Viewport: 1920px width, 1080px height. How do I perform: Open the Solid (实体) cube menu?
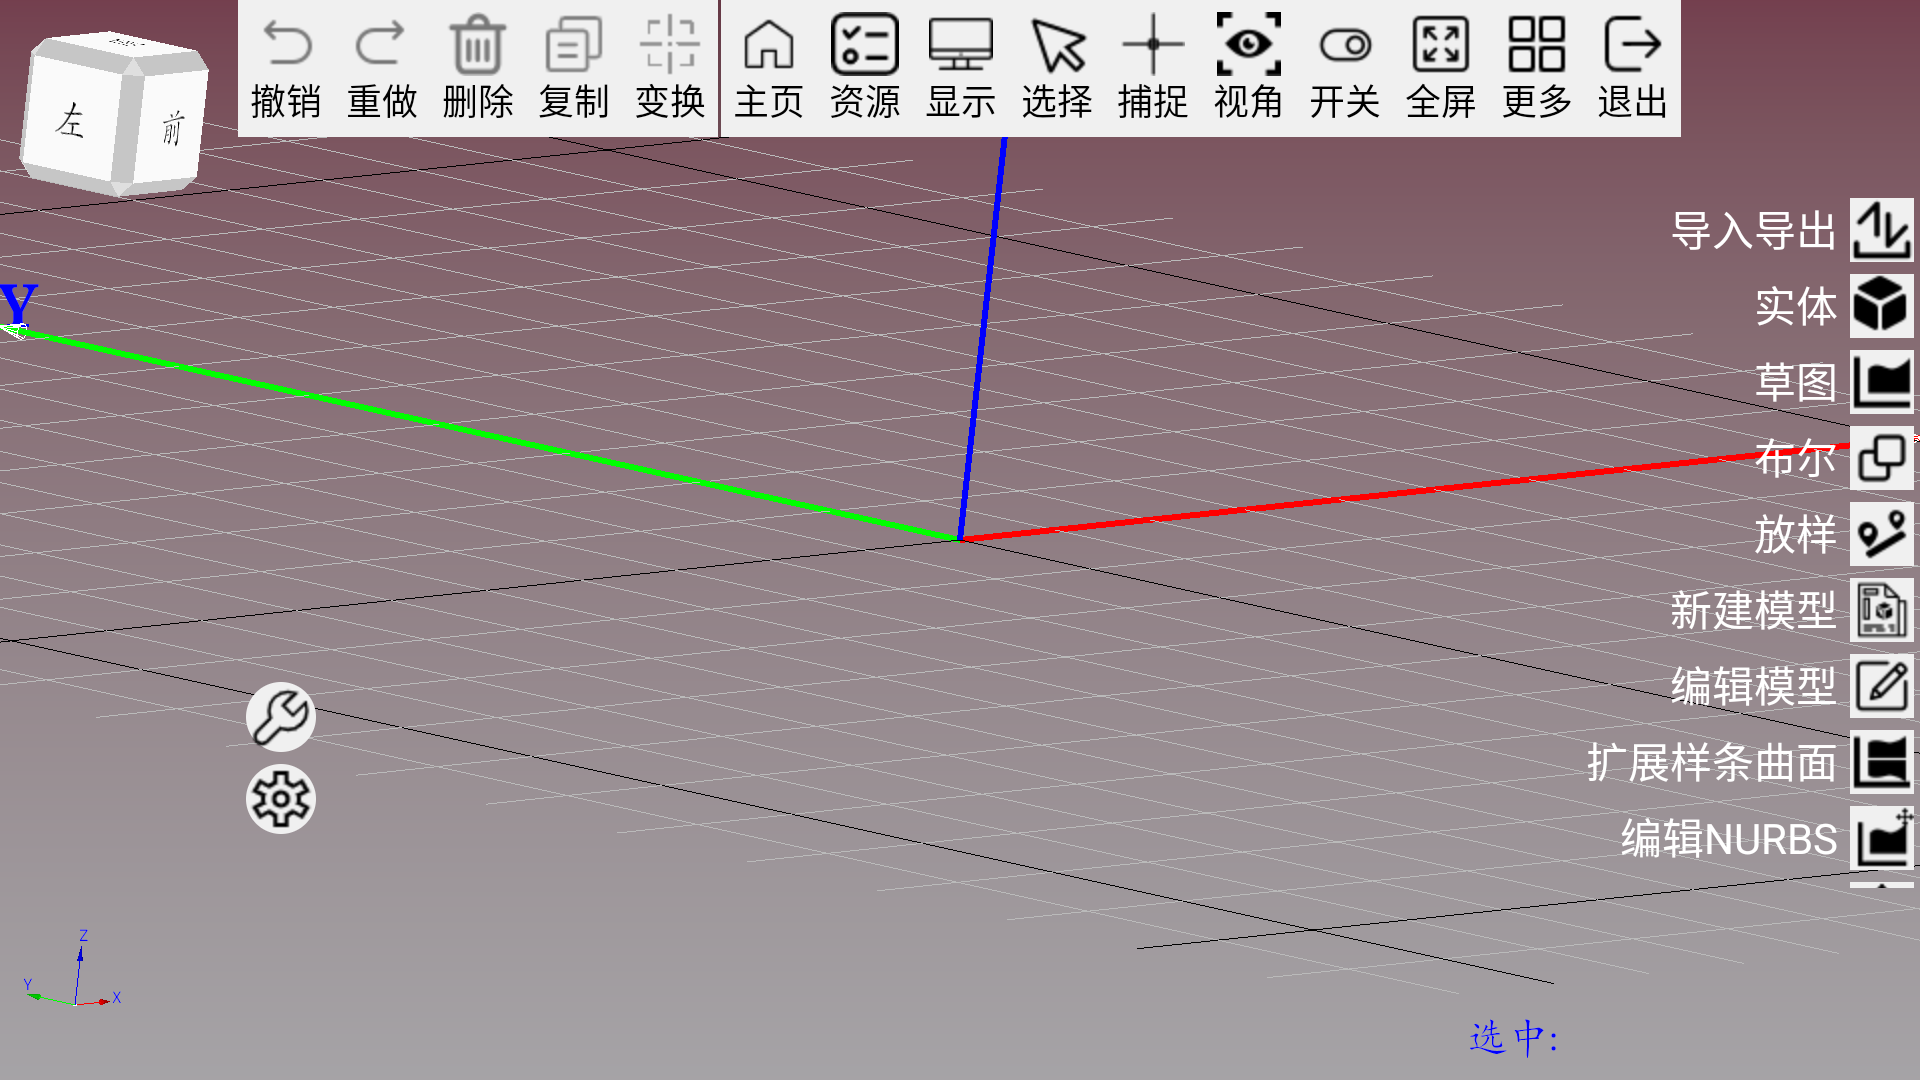coord(1881,306)
